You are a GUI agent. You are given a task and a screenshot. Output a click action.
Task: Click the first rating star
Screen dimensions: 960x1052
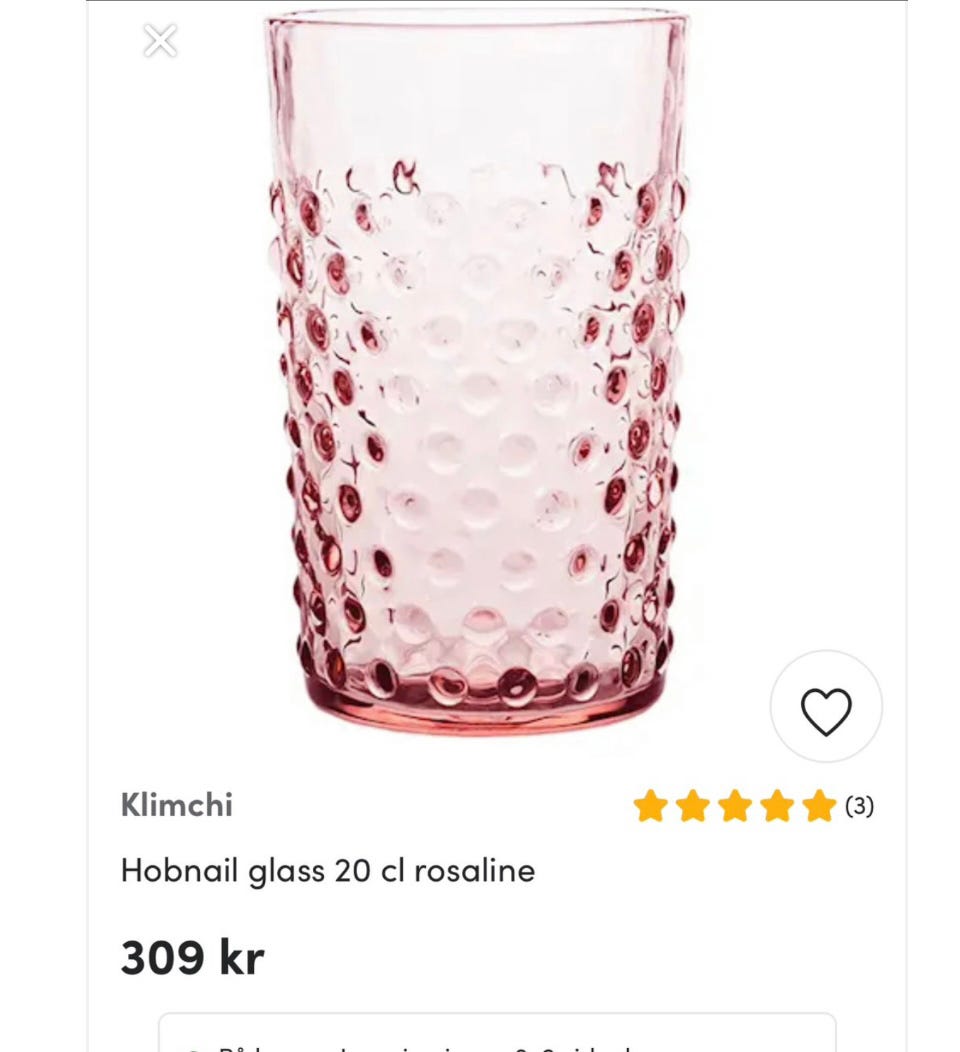point(650,806)
